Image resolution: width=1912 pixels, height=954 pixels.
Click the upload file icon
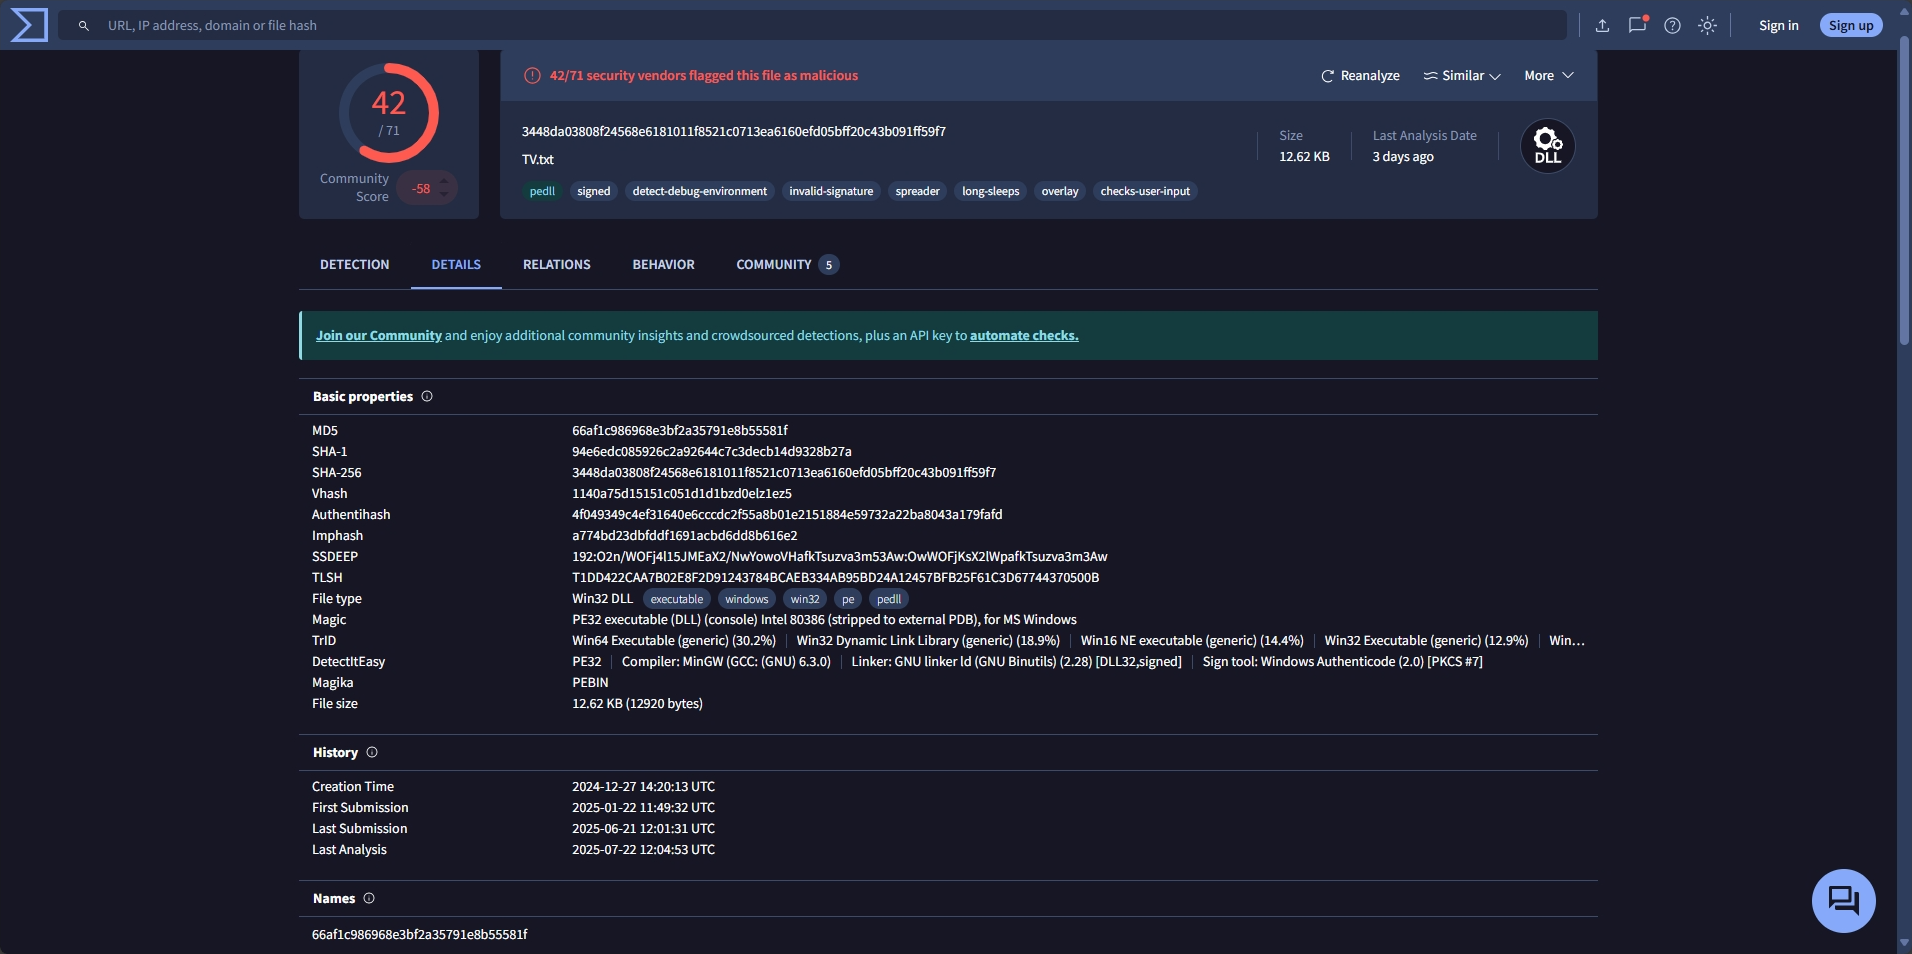[1602, 26]
